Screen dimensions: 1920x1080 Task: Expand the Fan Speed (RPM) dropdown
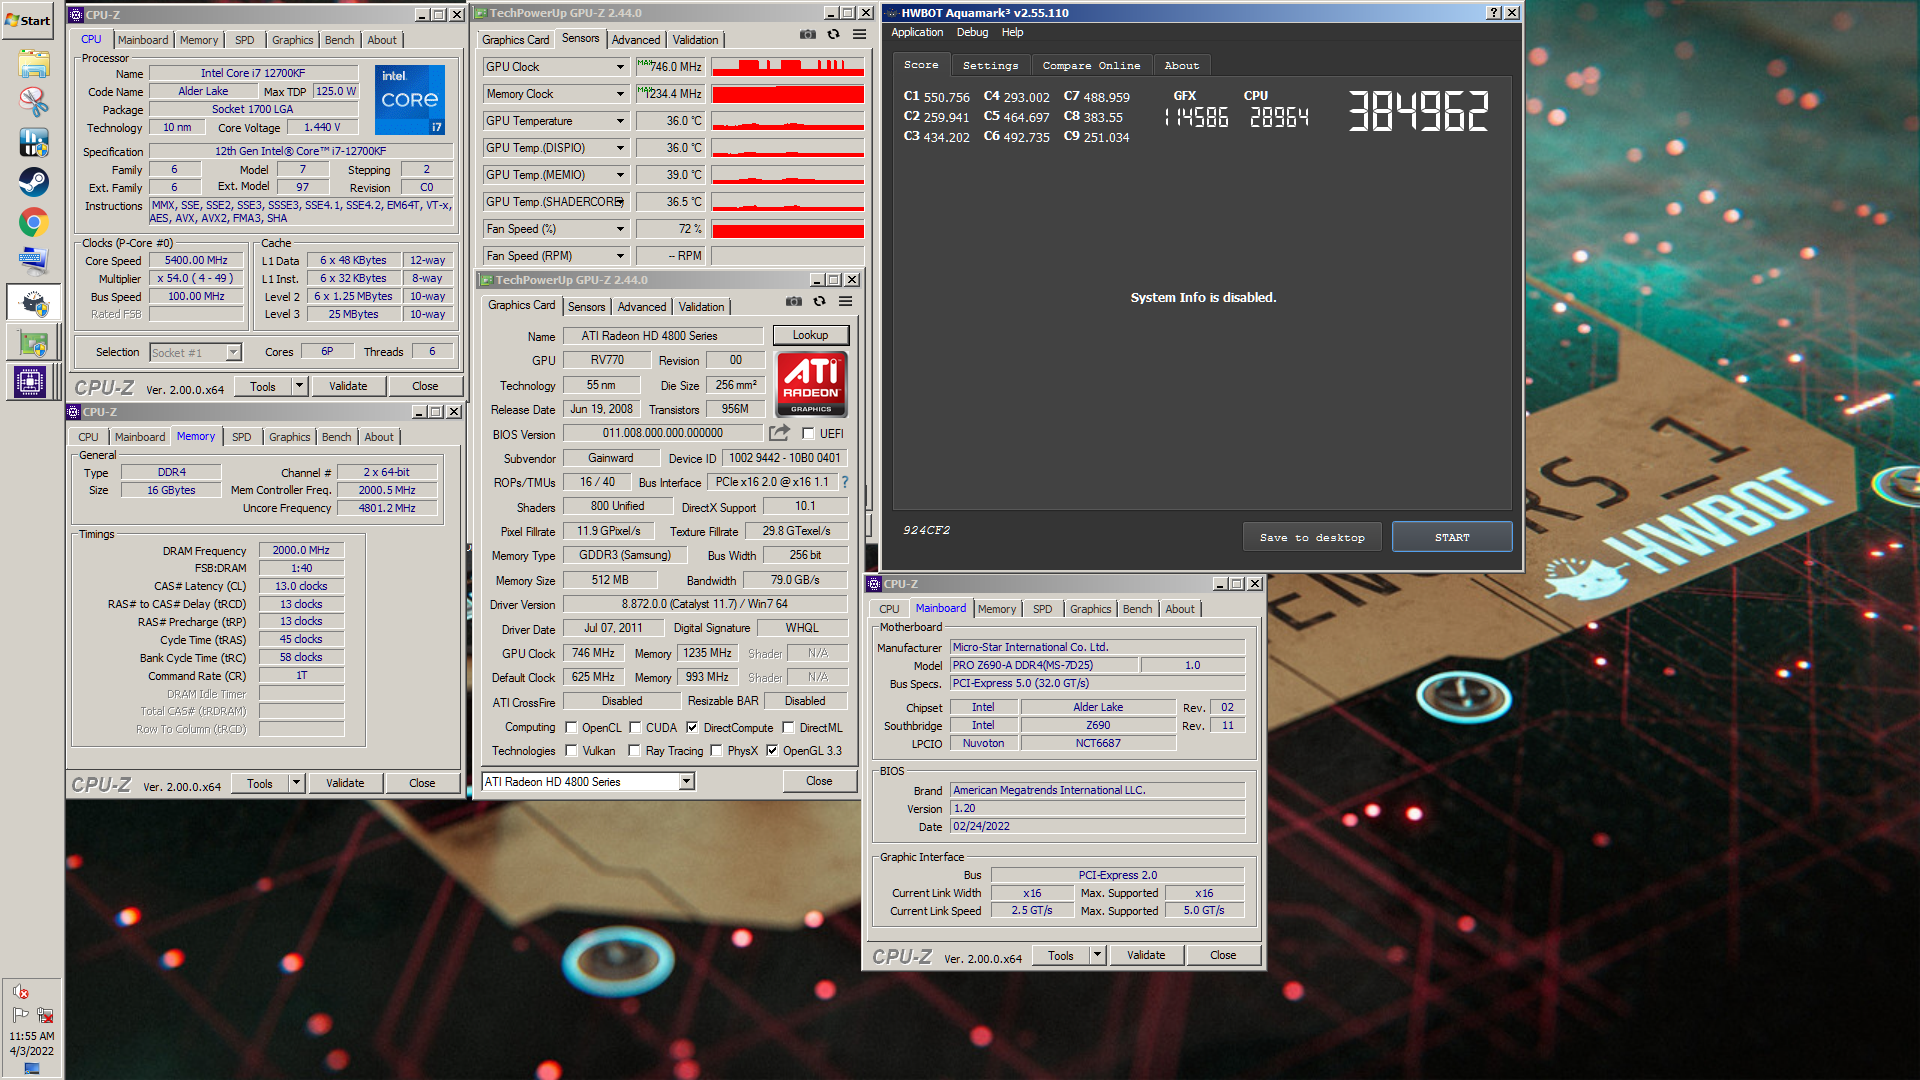(620, 256)
